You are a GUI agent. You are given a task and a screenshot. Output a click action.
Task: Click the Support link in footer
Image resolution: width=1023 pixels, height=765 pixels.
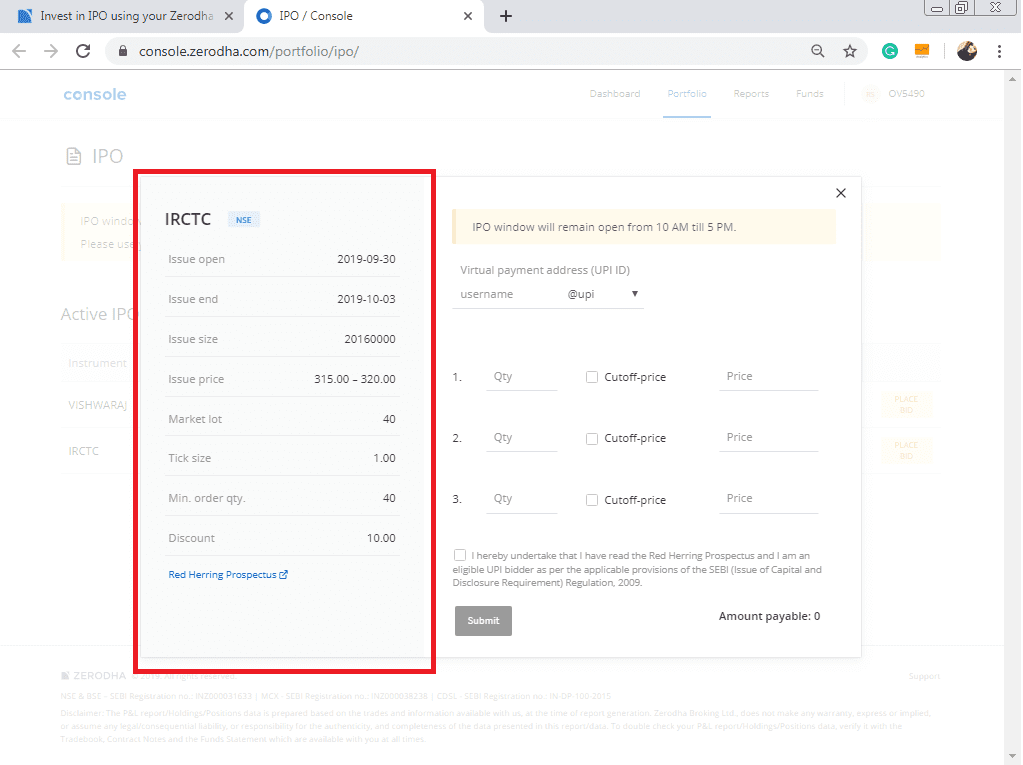[x=924, y=676]
